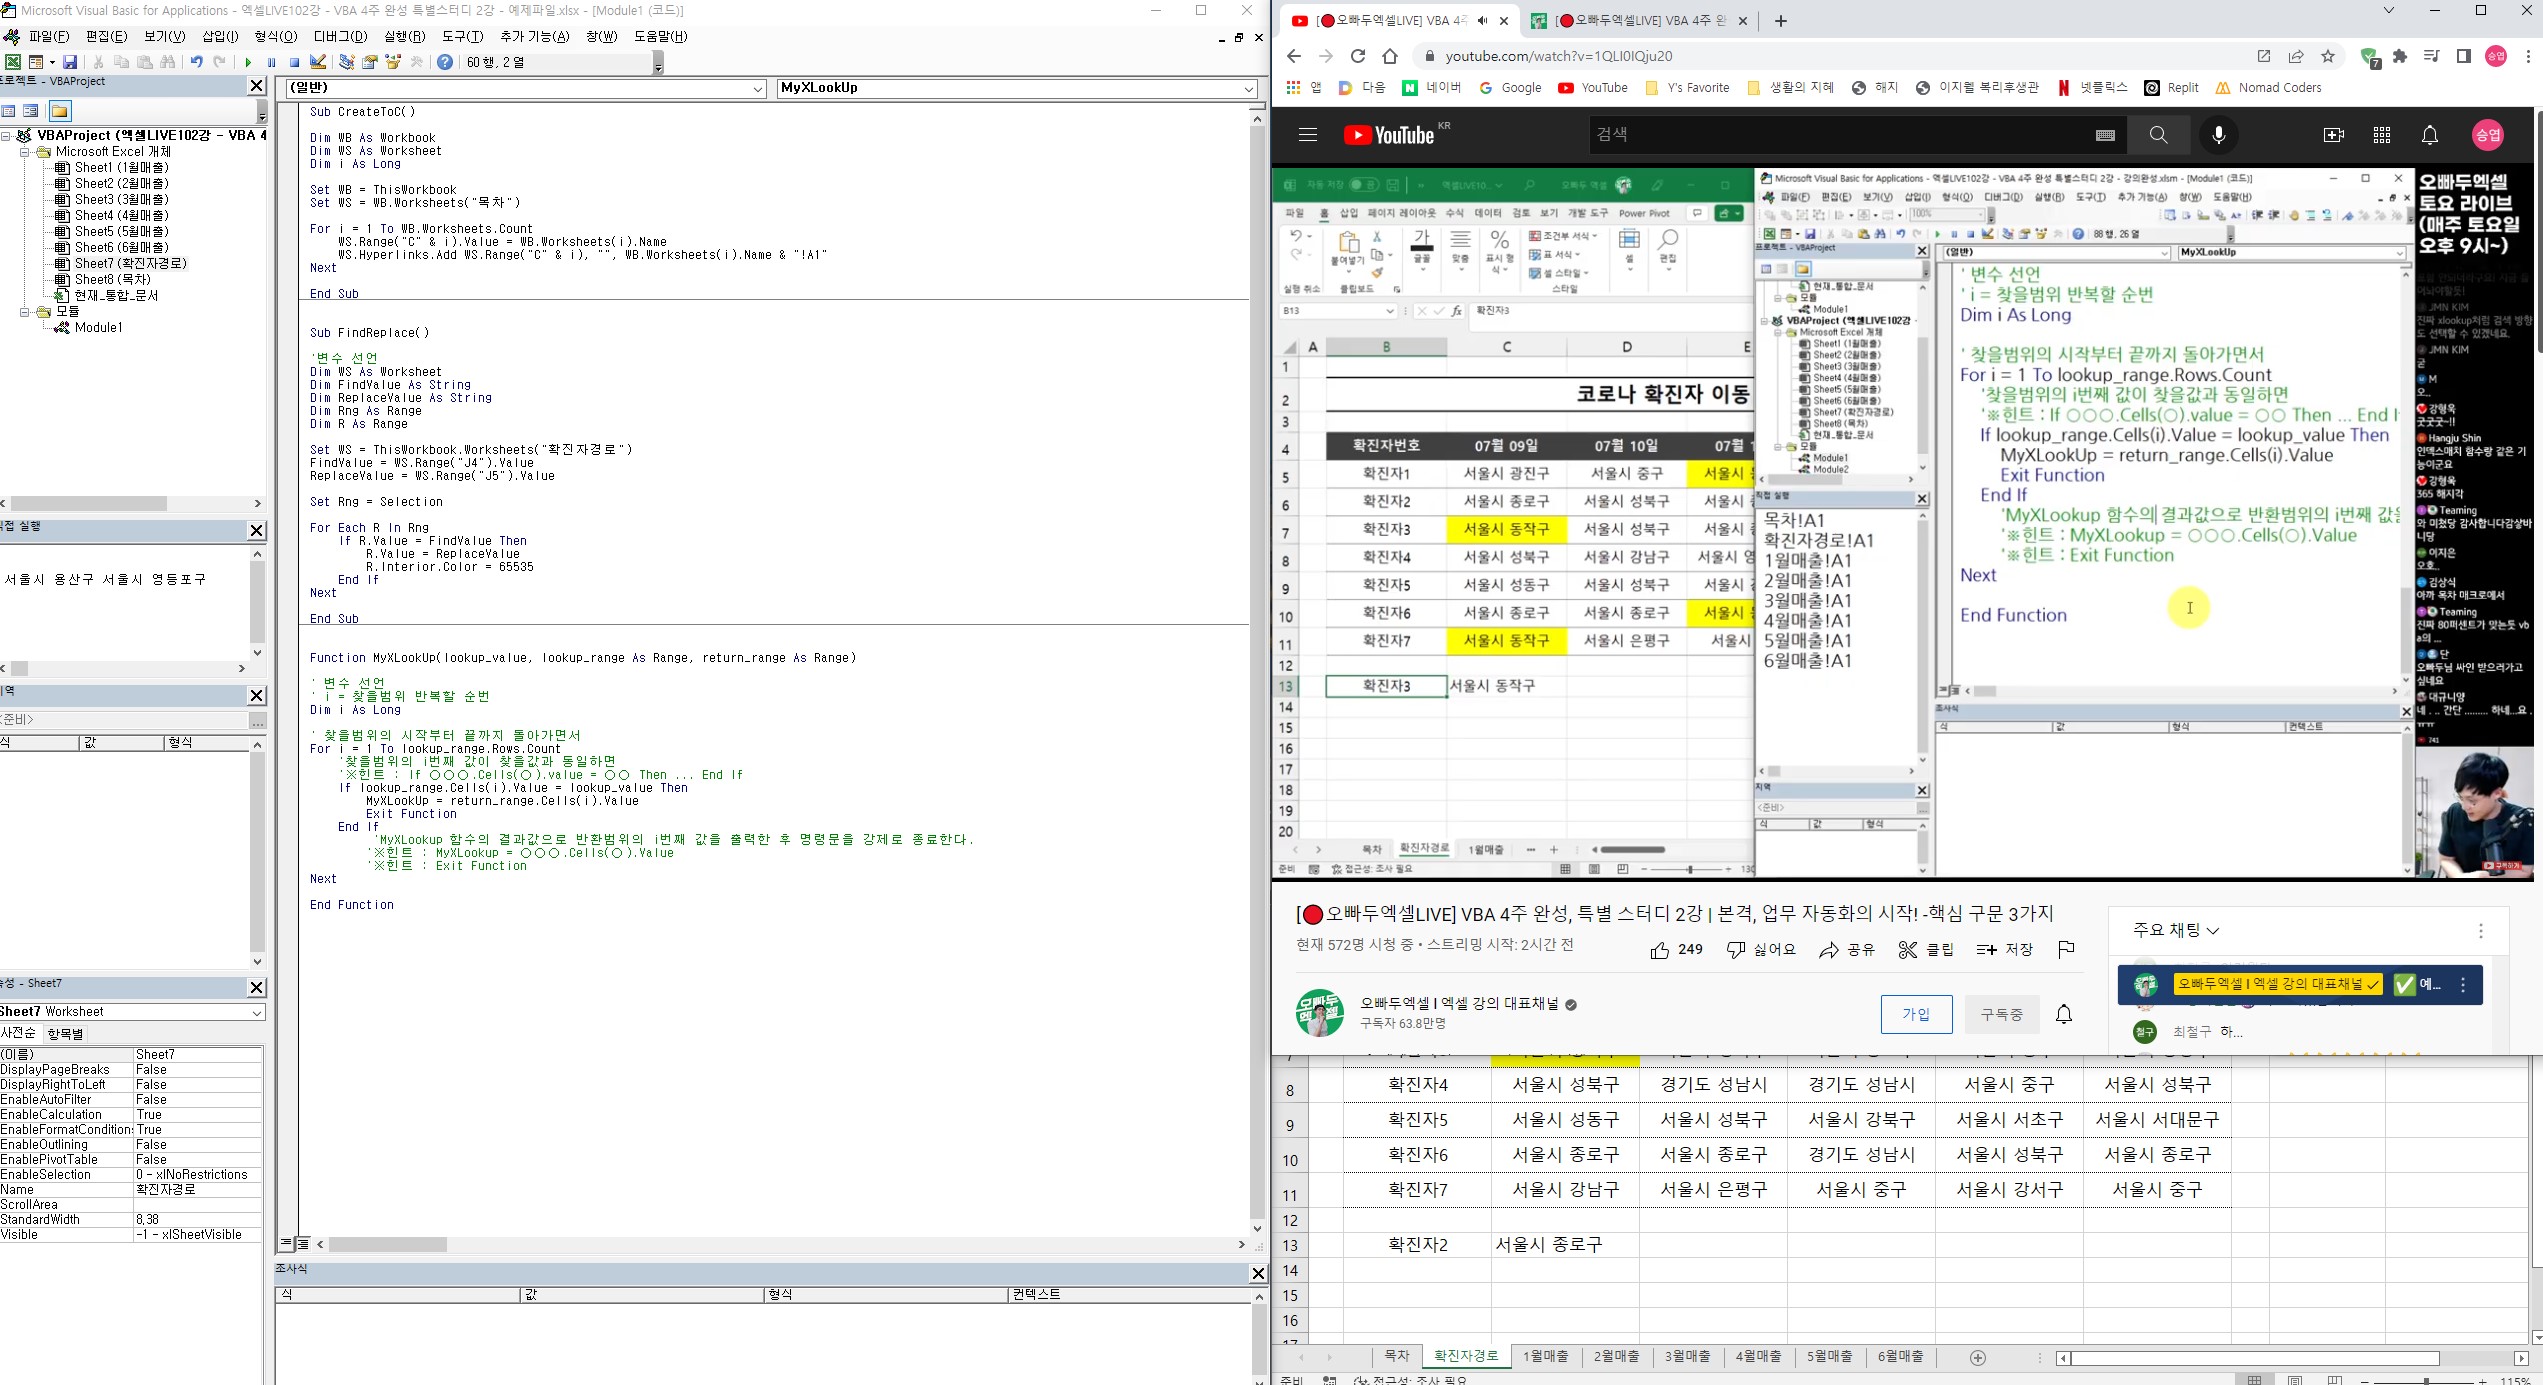The image size is (2543, 1385).
Task: Click YouTube notification bell in header
Action: click(2429, 135)
